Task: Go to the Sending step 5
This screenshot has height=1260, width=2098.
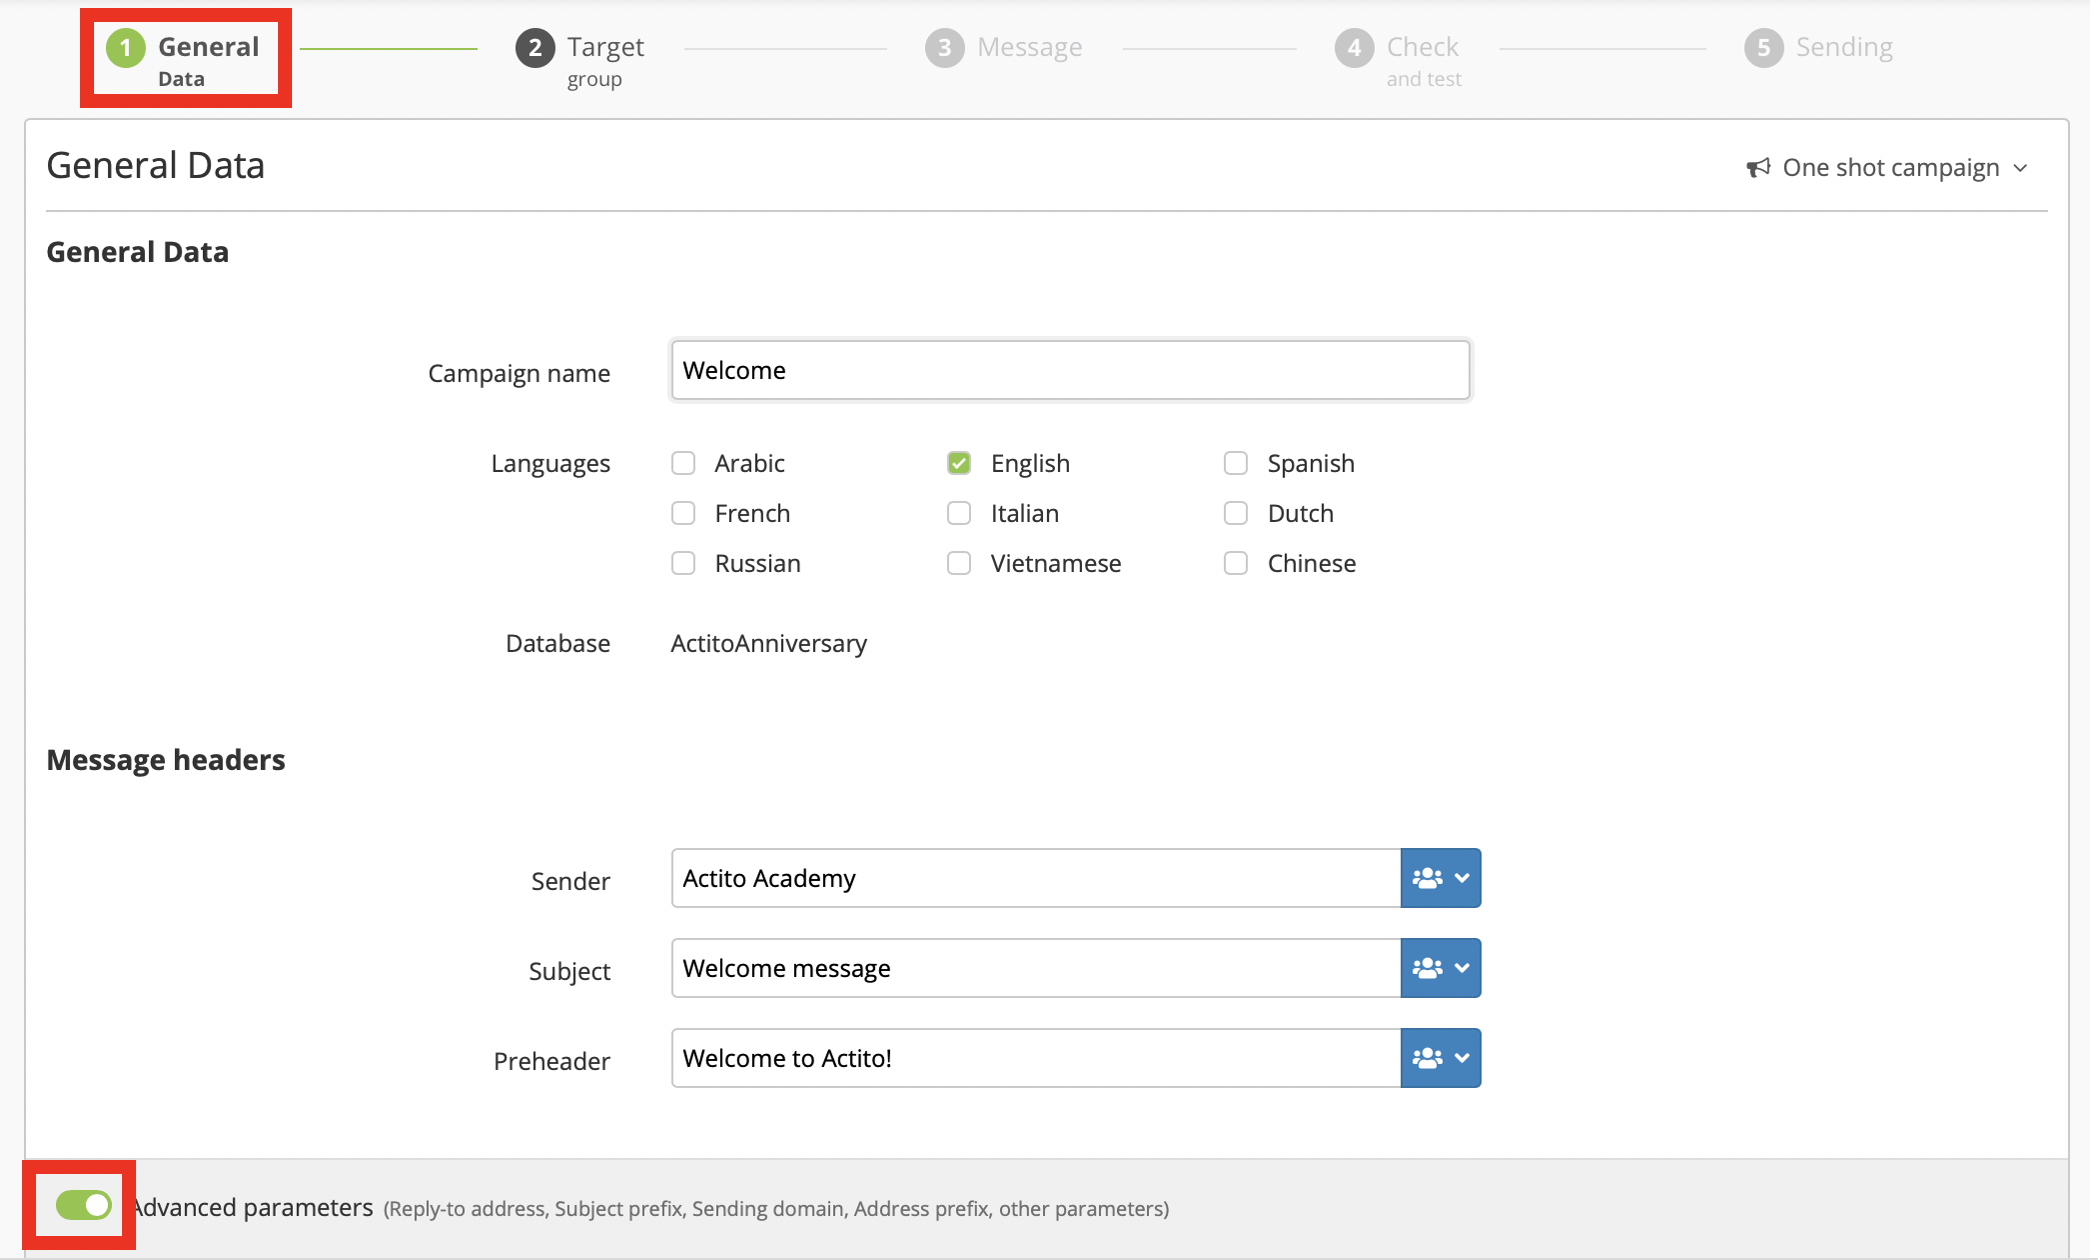Action: [1819, 47]
